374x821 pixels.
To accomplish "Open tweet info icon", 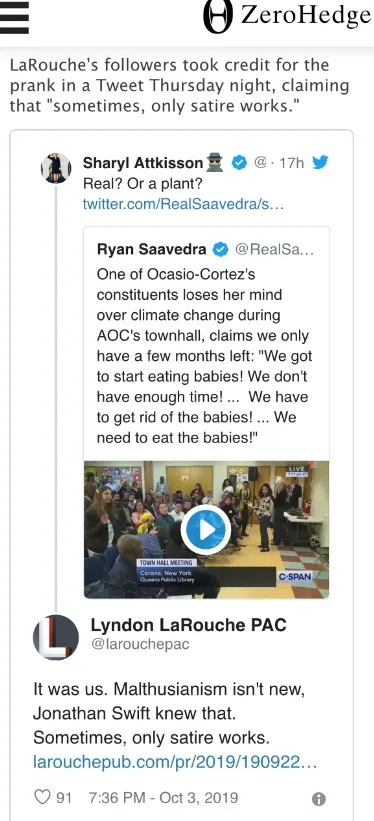I will [318, 799].
